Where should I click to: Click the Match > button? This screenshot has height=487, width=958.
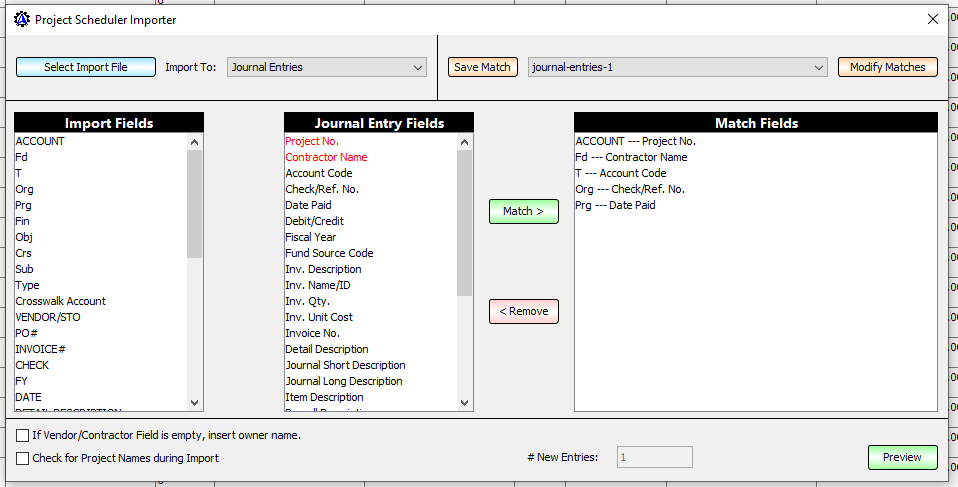click(x=523, y=211)
